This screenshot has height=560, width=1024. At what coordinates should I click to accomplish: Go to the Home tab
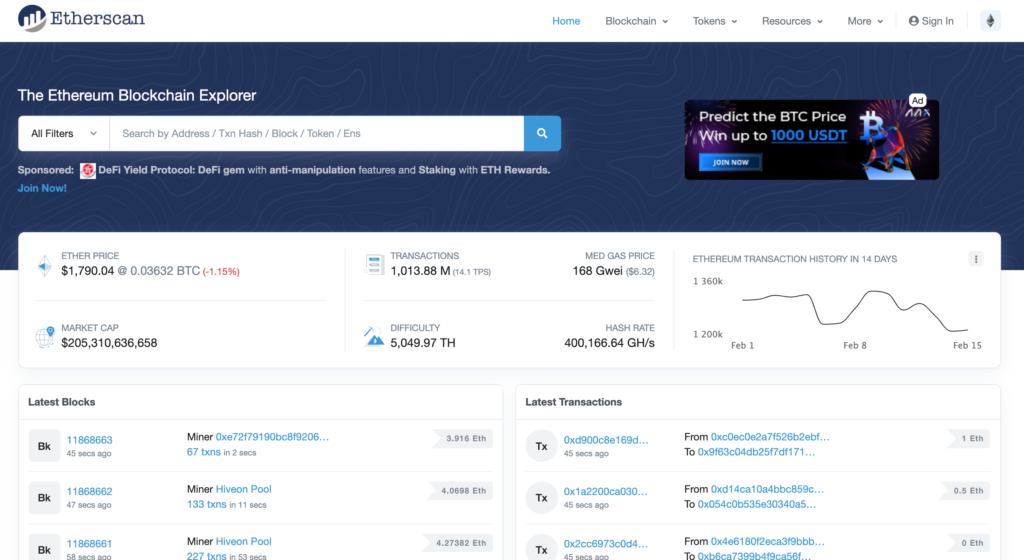click(566, 21)
